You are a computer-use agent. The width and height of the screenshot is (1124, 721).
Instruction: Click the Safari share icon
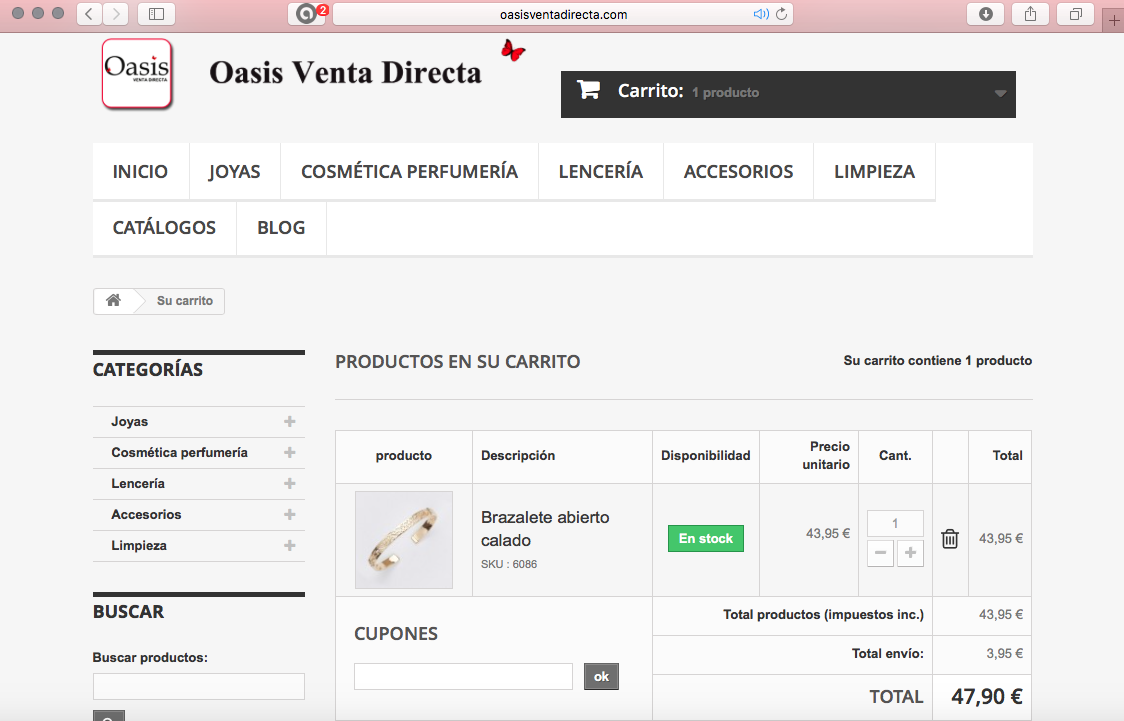[x=1030, y=14]
